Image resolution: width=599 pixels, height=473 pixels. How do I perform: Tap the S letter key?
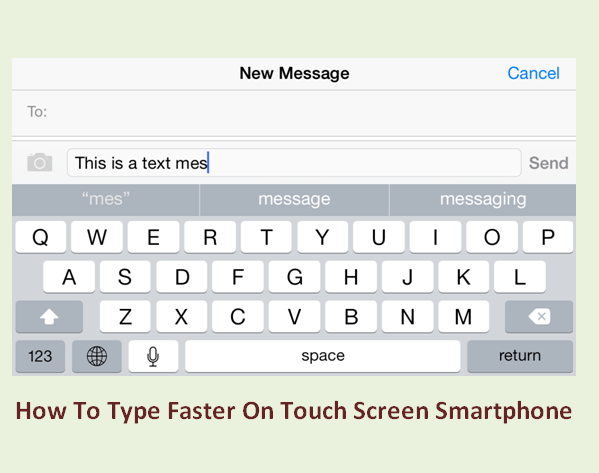(x=125, y=277)
